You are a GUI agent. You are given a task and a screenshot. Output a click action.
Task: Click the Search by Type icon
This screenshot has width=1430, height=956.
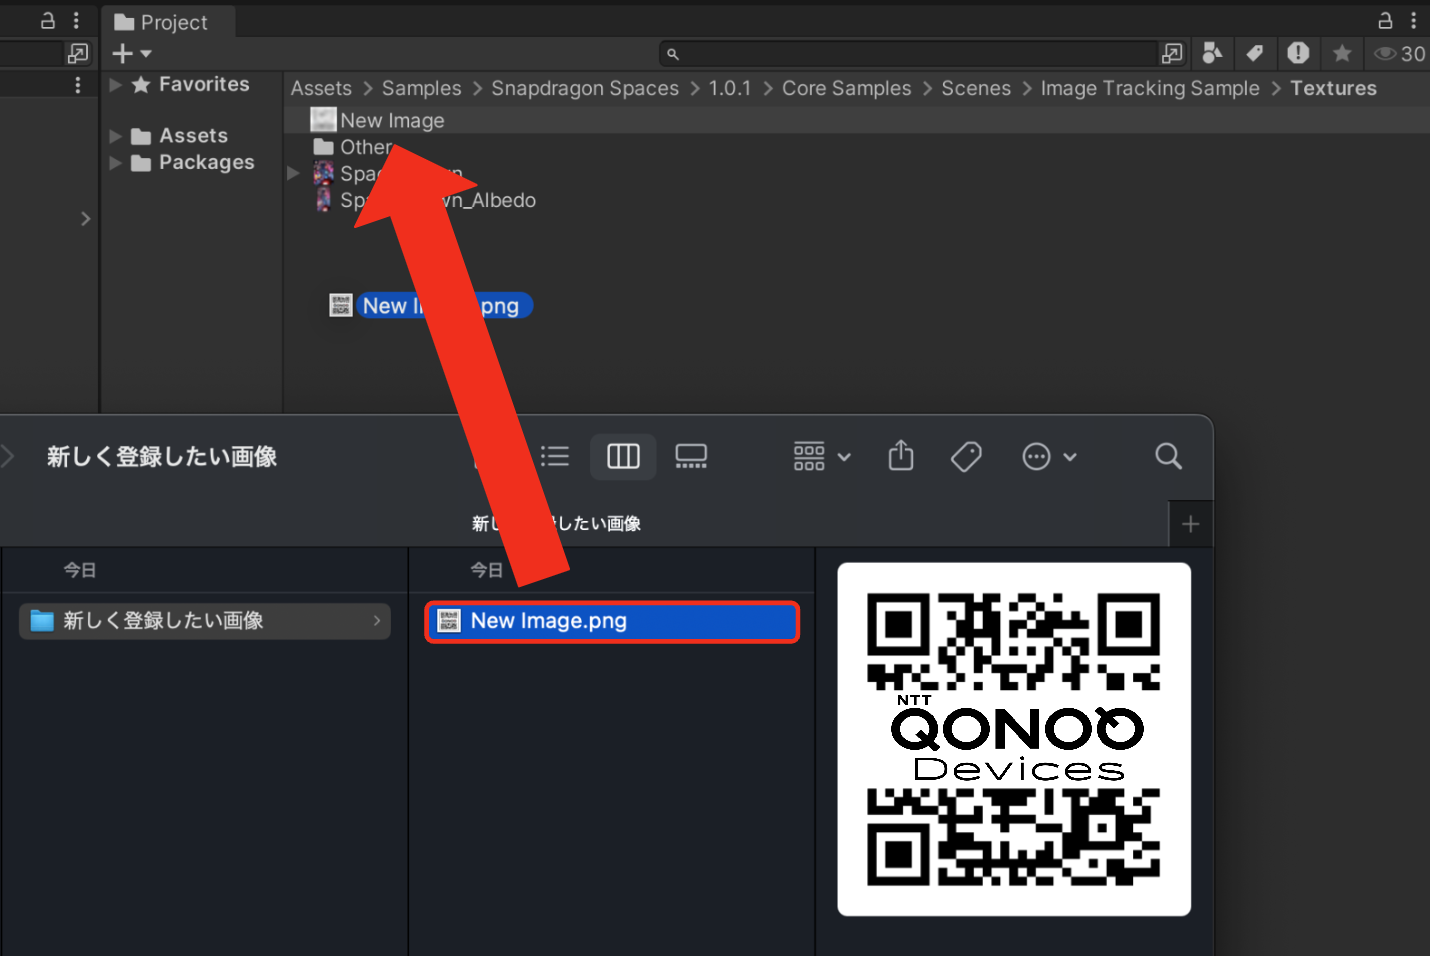pos(1212,53)
